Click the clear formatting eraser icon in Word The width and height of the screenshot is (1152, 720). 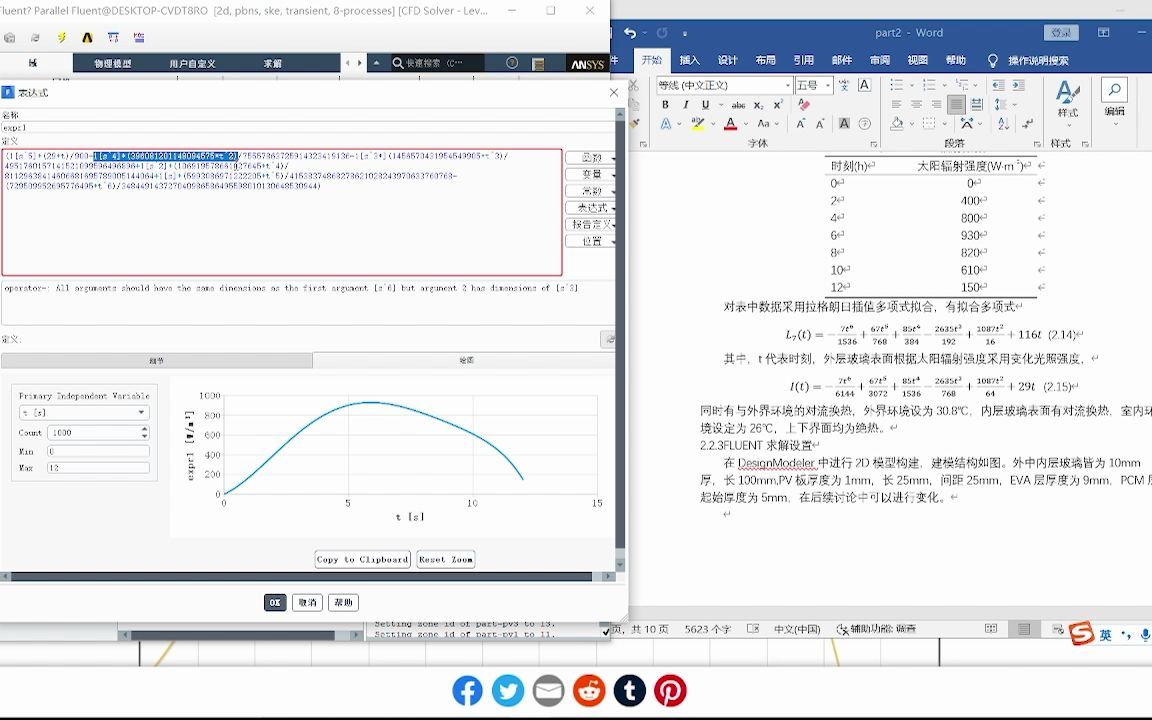point(803,104)
